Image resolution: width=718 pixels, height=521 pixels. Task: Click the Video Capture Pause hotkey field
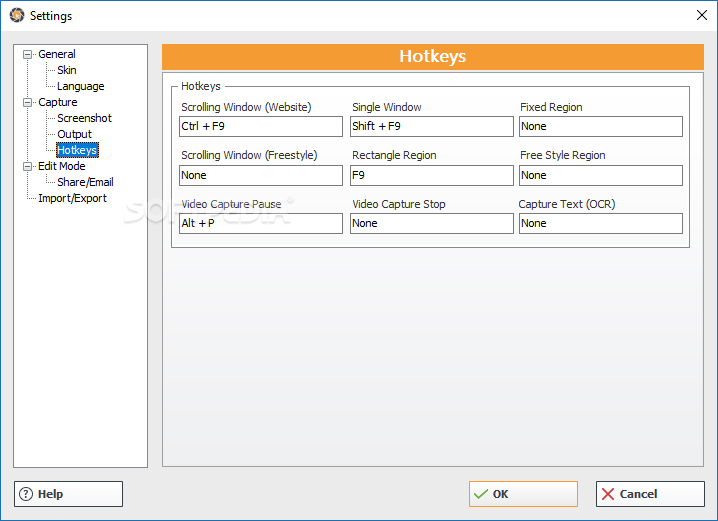261,223
